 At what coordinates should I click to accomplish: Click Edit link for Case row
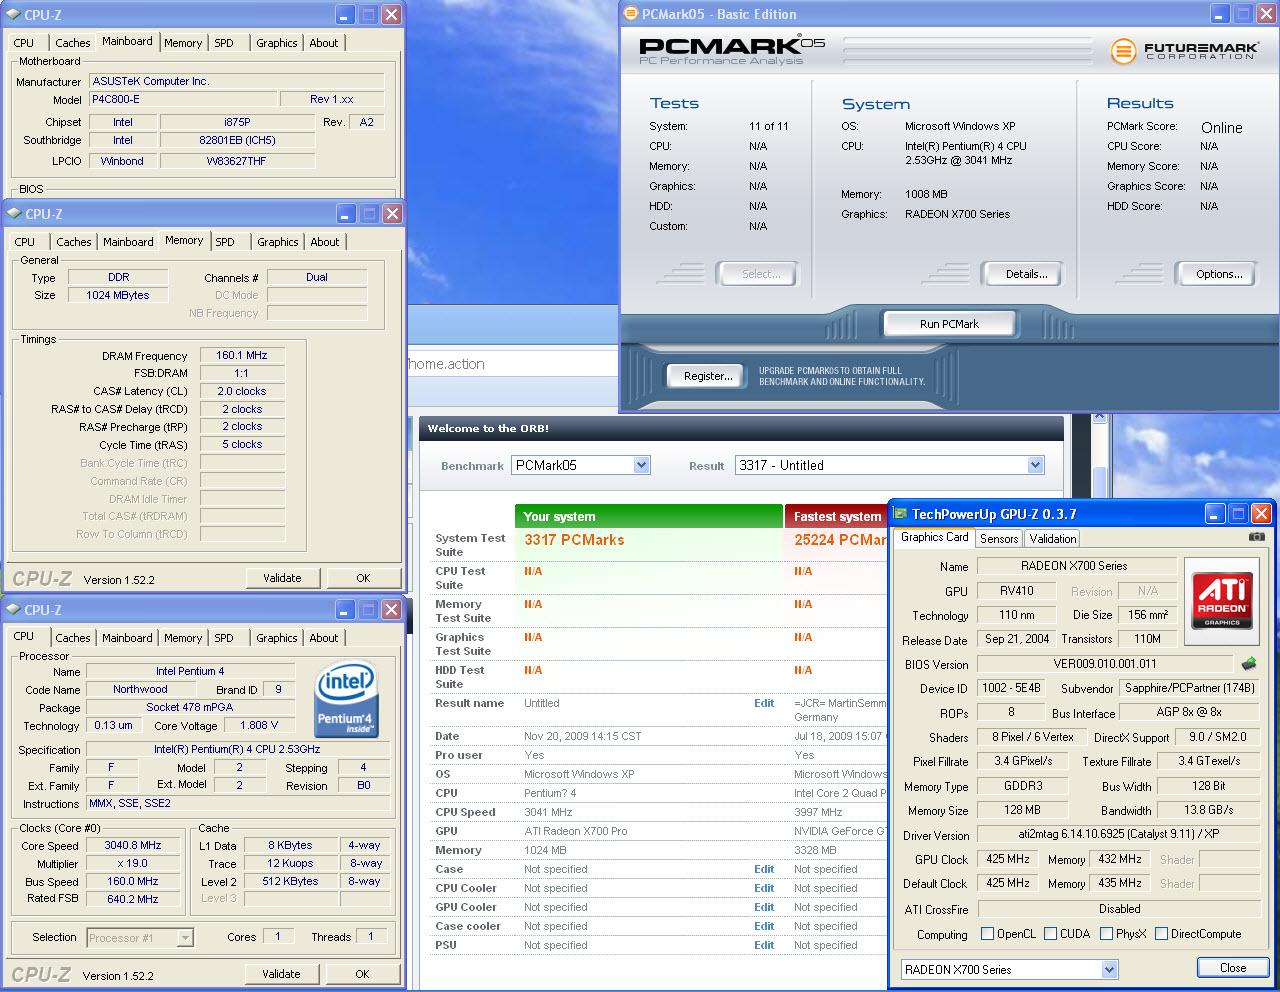click(x=764, y=869)
